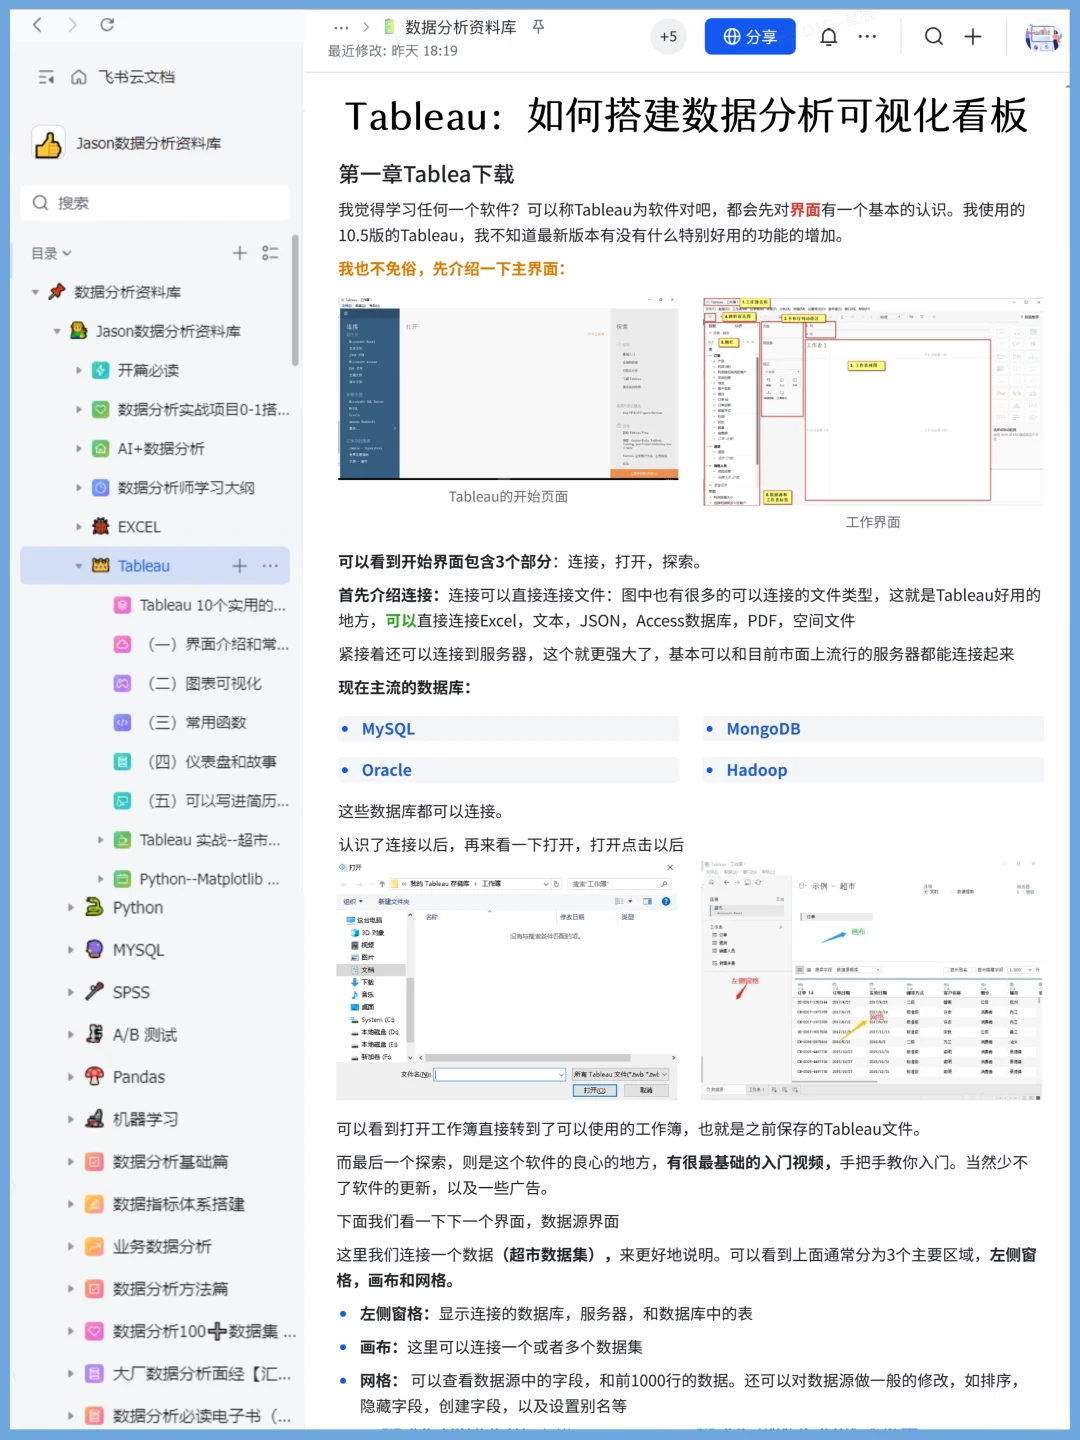This screenshot has height=1440, width=1080.
Task: Click the sidebar vertical scrollbar
Action: coord(295,300)
